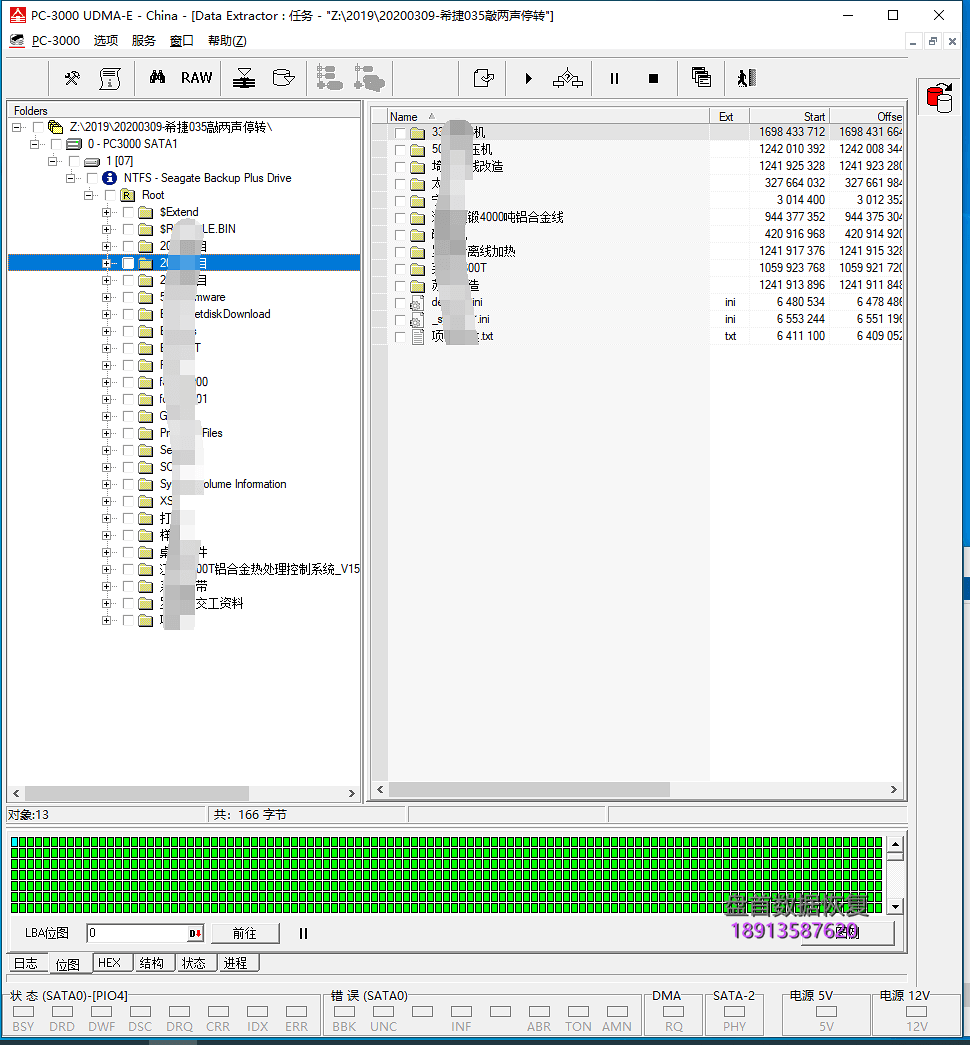The image size is (970, 1045).
Task: Click the LBA位图 input field
Action: (x=137, y=933)
